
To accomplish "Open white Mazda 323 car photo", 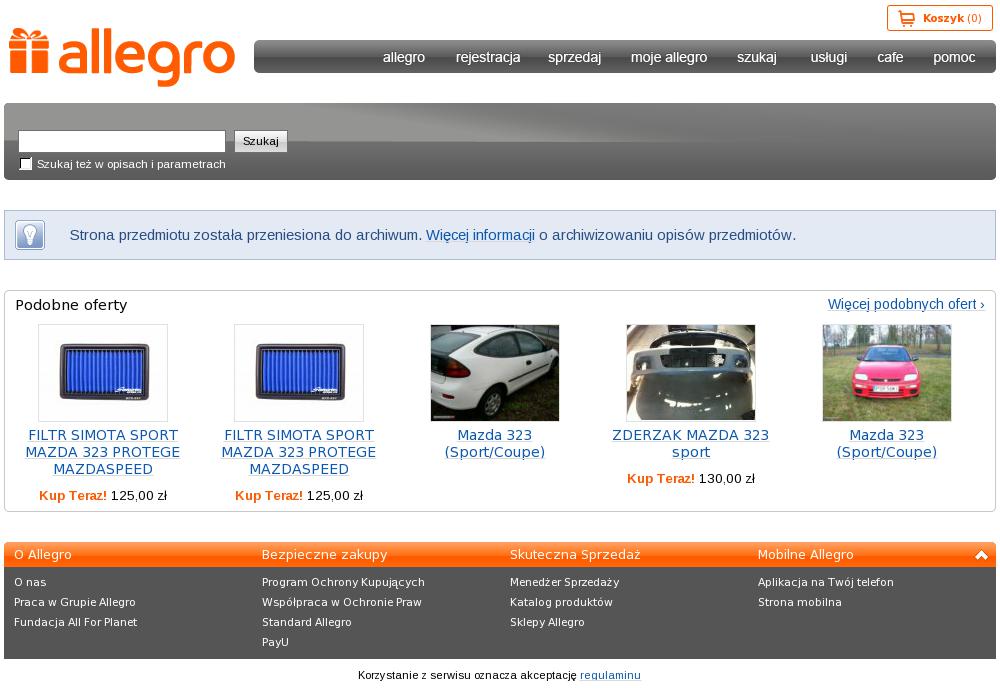I will pos(495,373).
